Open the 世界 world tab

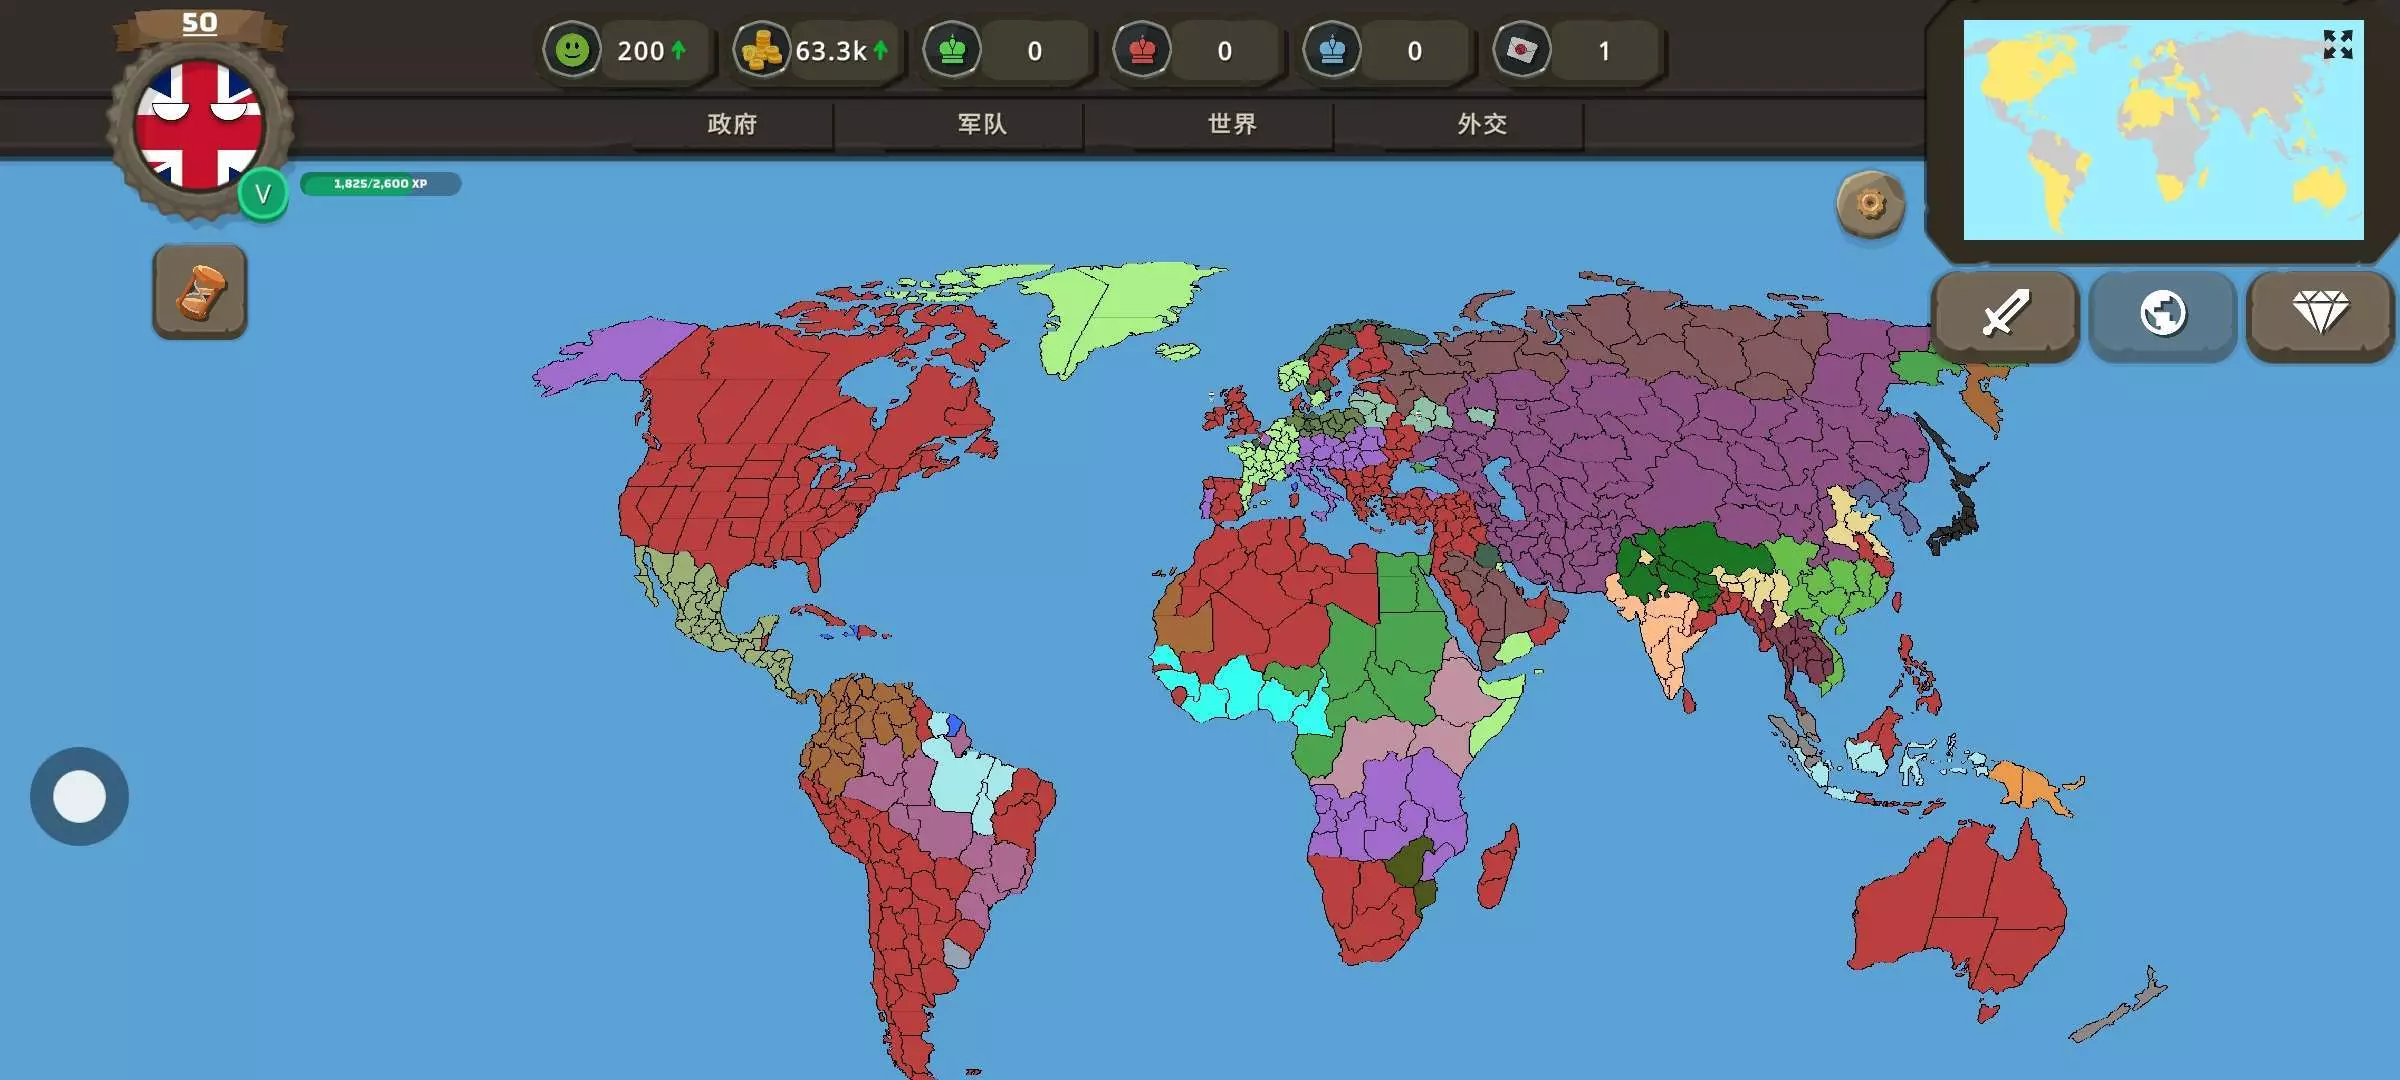pos(1232,124)
